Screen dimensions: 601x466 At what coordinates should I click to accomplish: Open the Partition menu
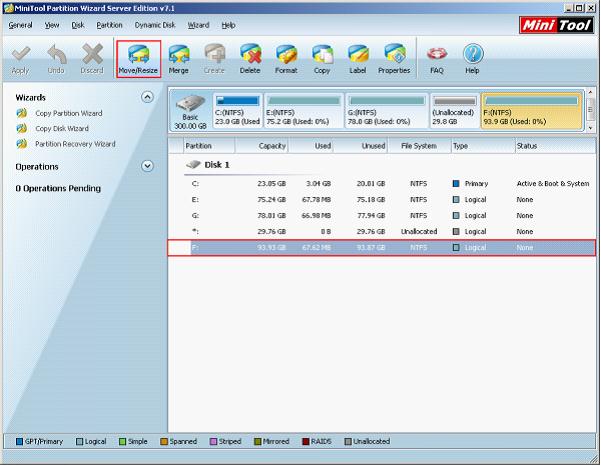(x=109, y=25)
